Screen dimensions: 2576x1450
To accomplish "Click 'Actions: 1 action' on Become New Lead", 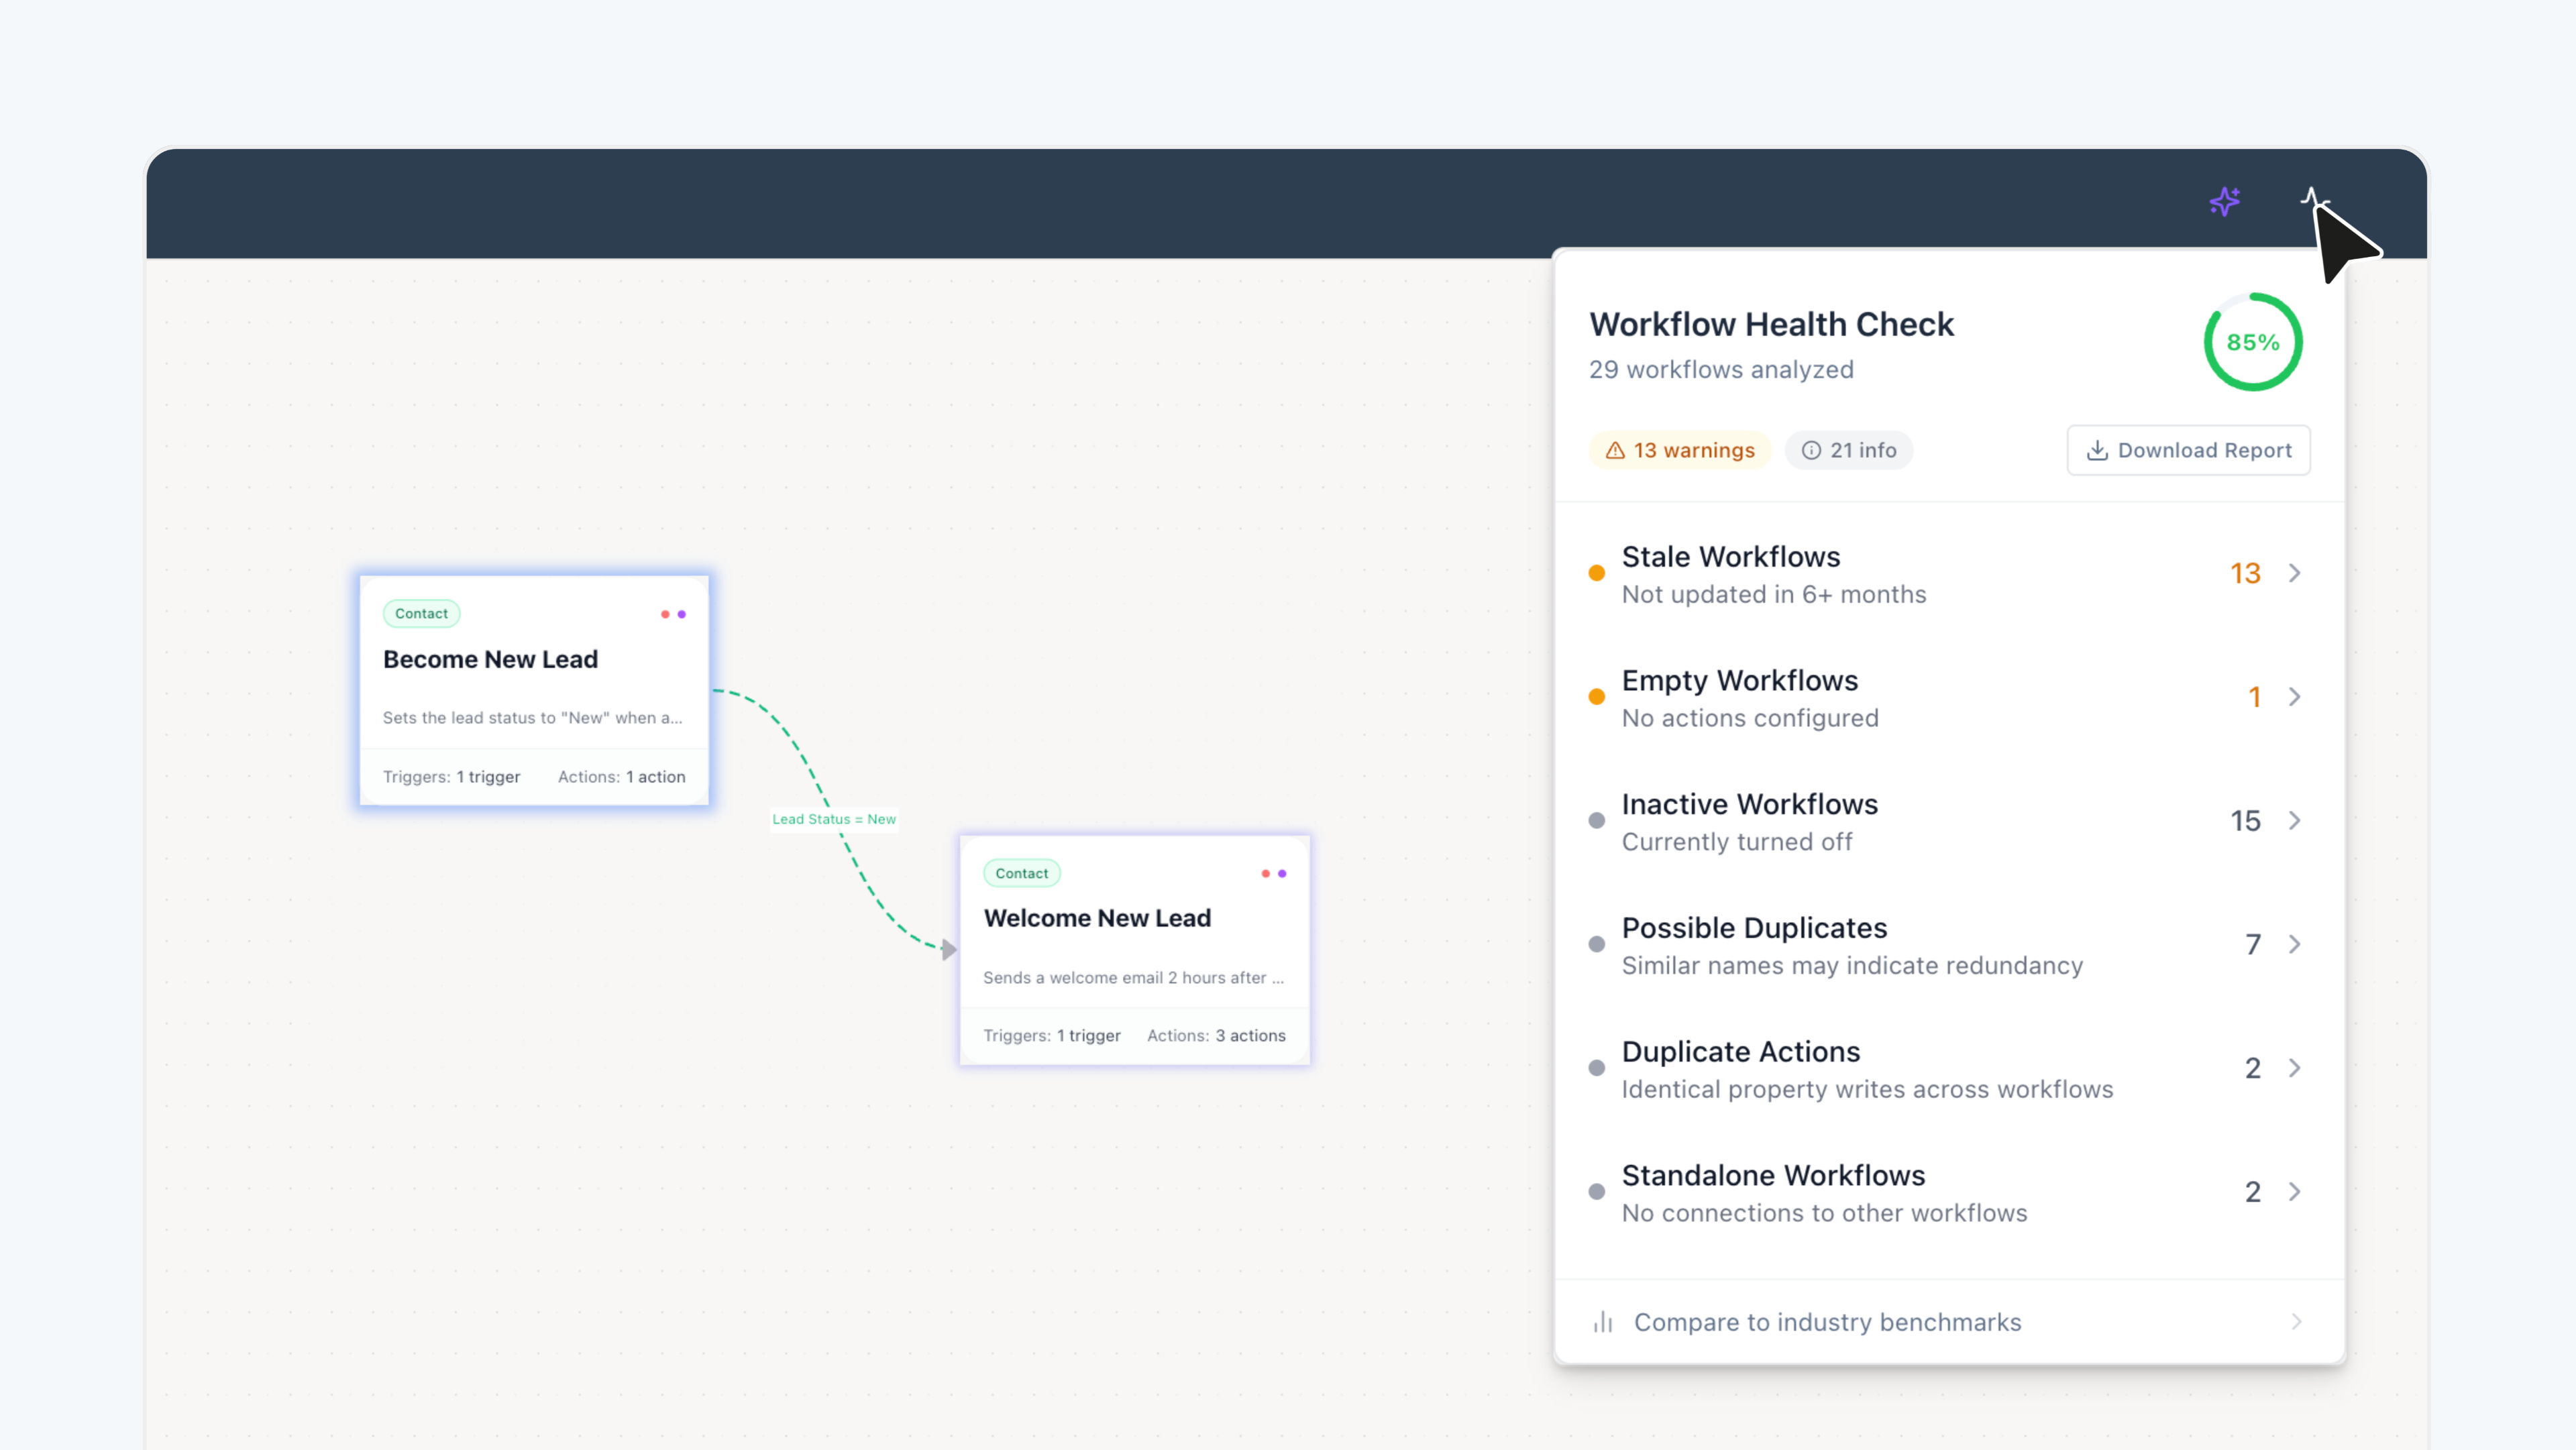I will click(x=621, y=777).
